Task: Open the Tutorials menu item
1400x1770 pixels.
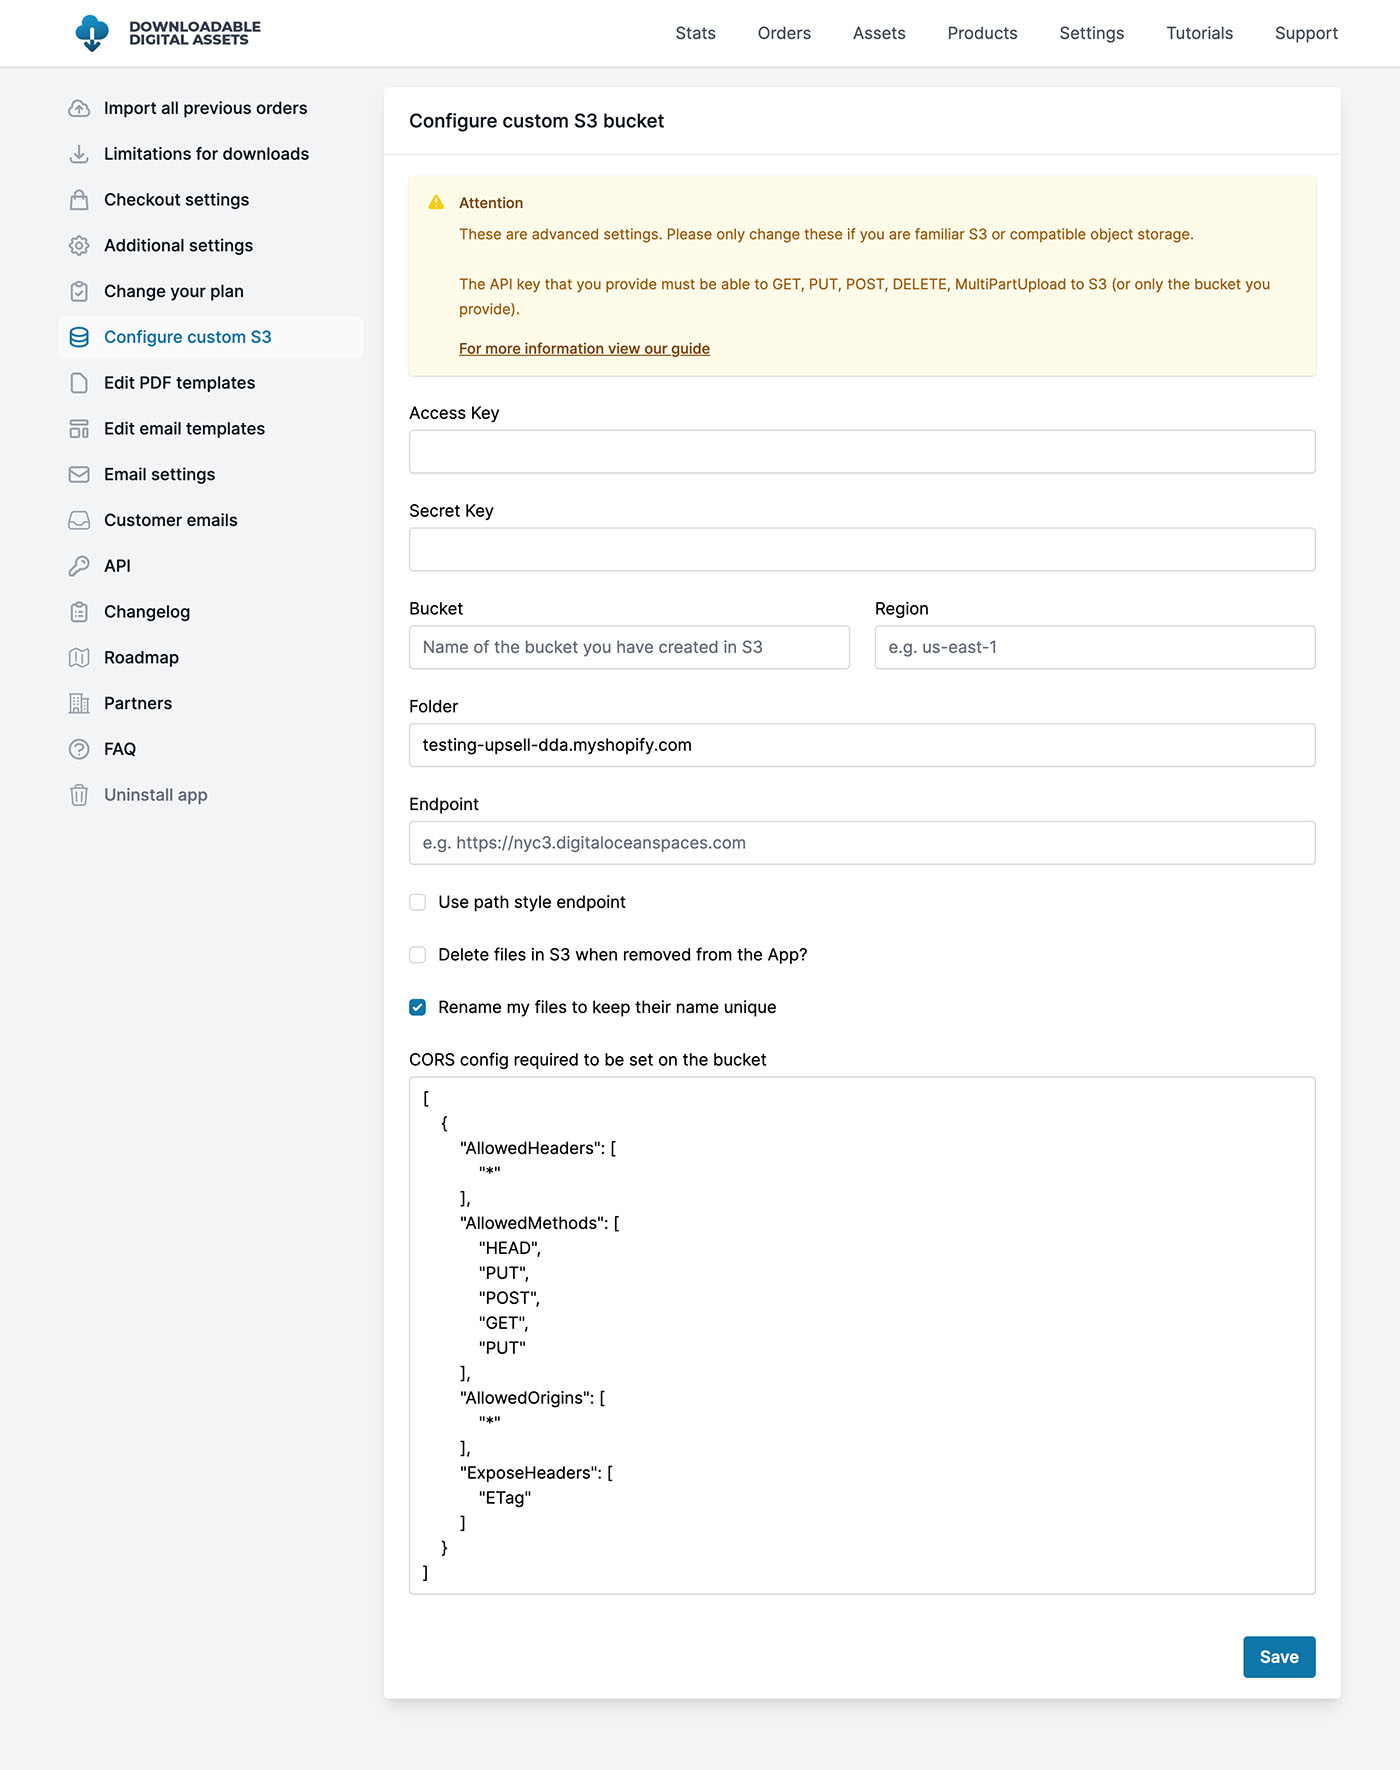Action: (1198, 33)
